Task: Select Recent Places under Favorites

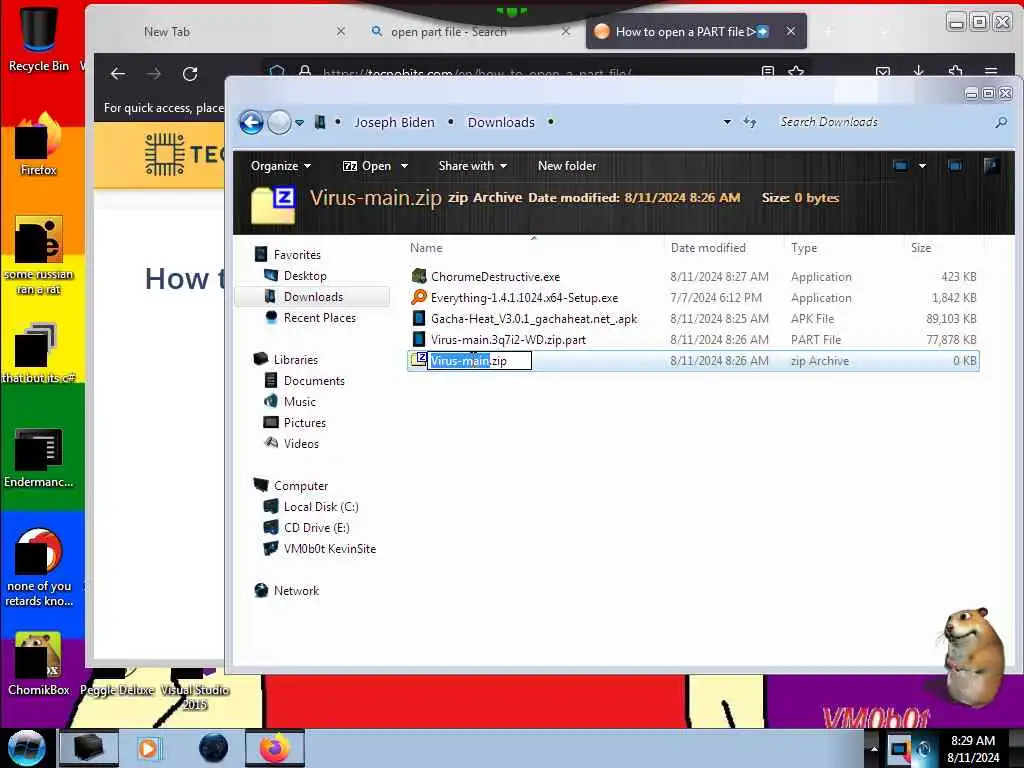Action: point(320,317)
